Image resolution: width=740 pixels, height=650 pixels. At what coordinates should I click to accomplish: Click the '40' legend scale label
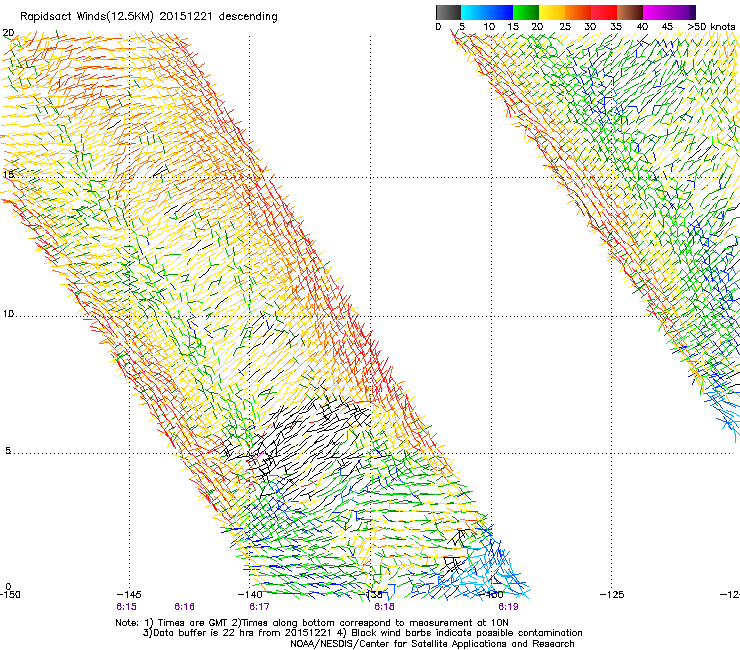[x=642, y=27]
